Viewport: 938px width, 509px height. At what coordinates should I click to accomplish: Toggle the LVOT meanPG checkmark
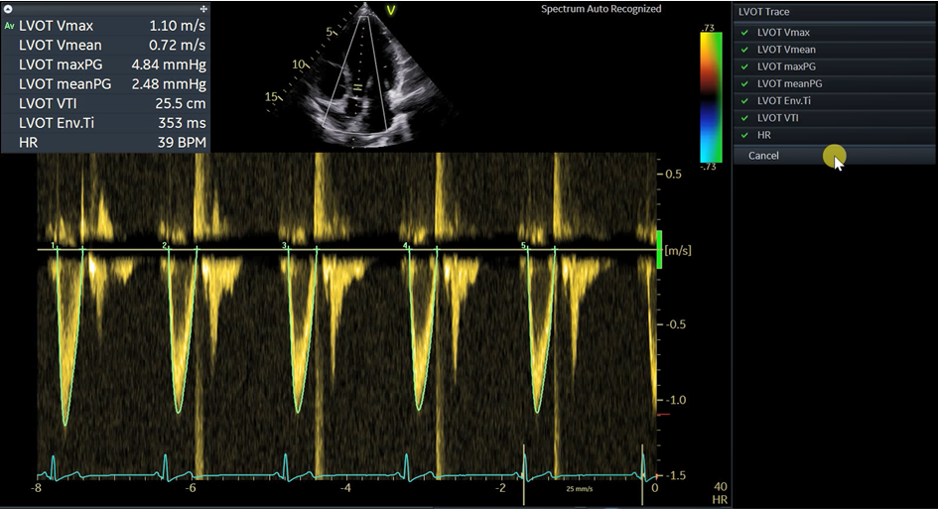(x=744, y=83)
